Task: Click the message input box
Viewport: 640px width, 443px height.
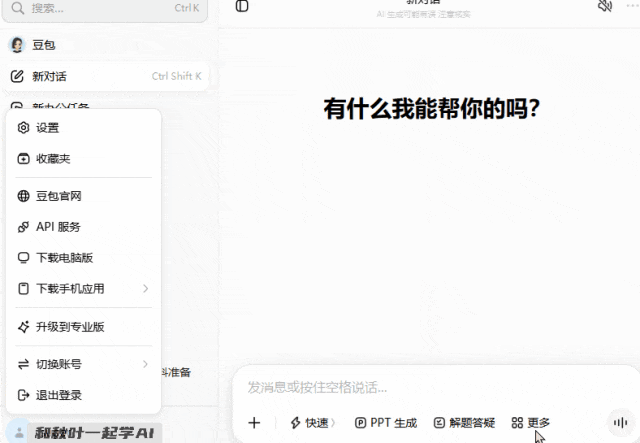Action: pyautogui.click(x=437, y=387)
